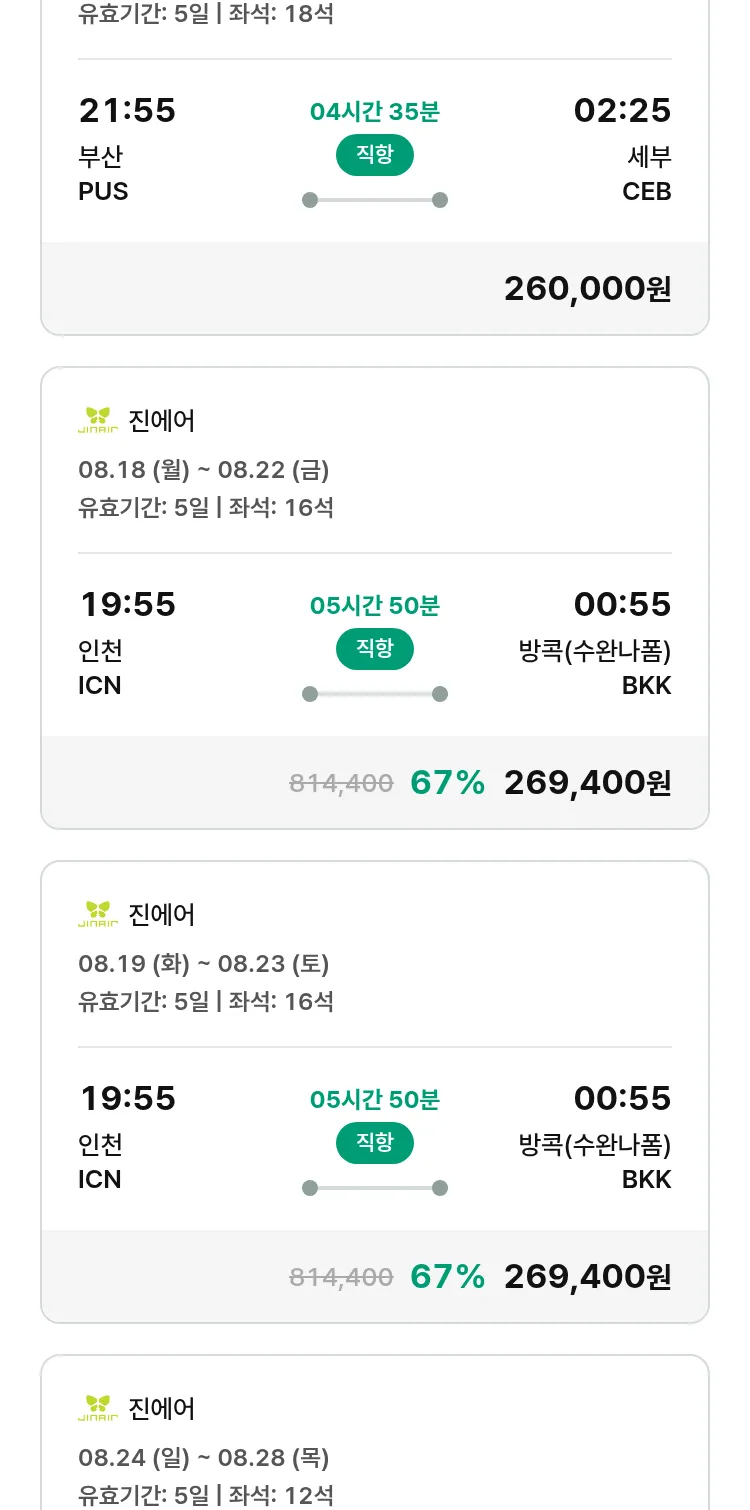
Task: Tap 방콕(수완나폼) destination on the 08.18 flight
Action: pyautogui.click(x=594, y=651)
